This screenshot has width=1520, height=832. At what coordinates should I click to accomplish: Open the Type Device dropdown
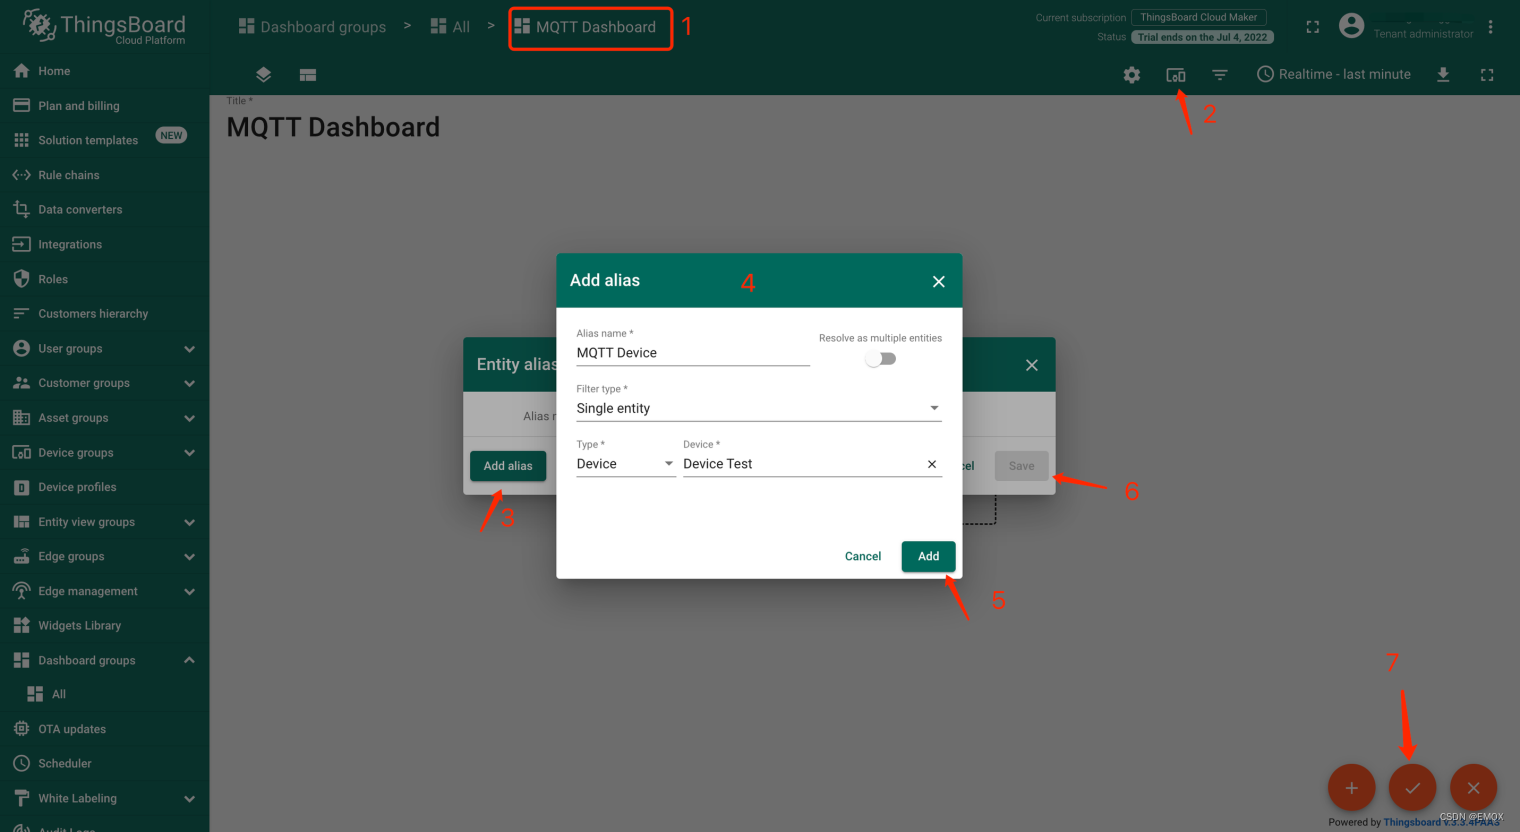[626, 464]
